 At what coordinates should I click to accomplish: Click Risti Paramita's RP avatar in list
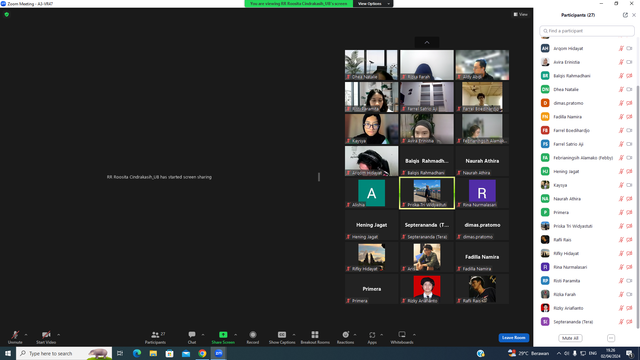(x=545, y=281)
